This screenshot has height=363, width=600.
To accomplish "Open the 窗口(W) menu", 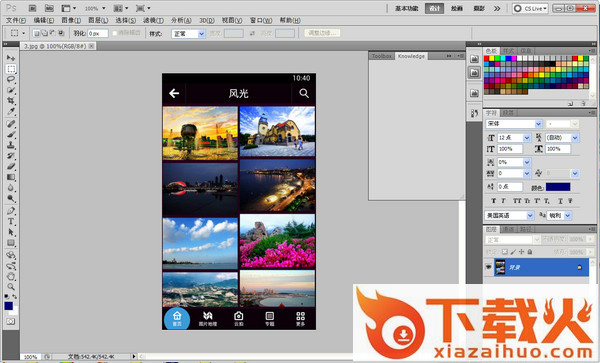I will coord(261,20).
